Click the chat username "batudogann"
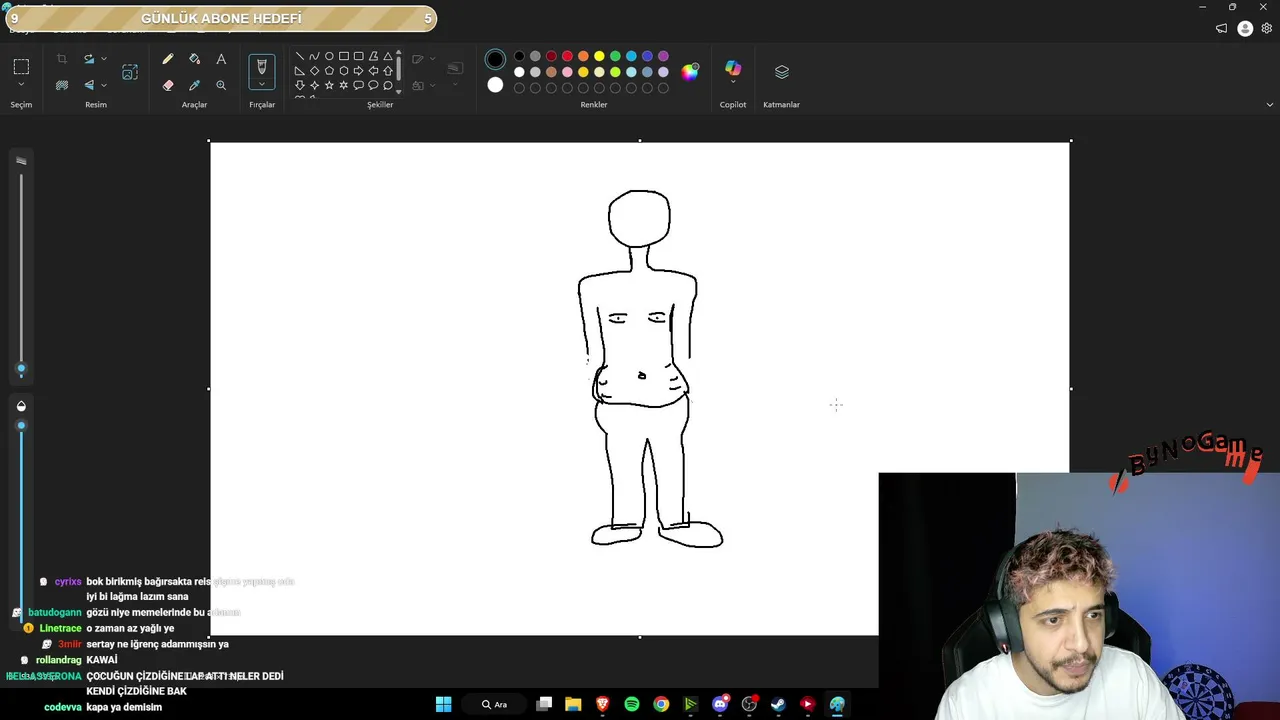 coord(55,612)
